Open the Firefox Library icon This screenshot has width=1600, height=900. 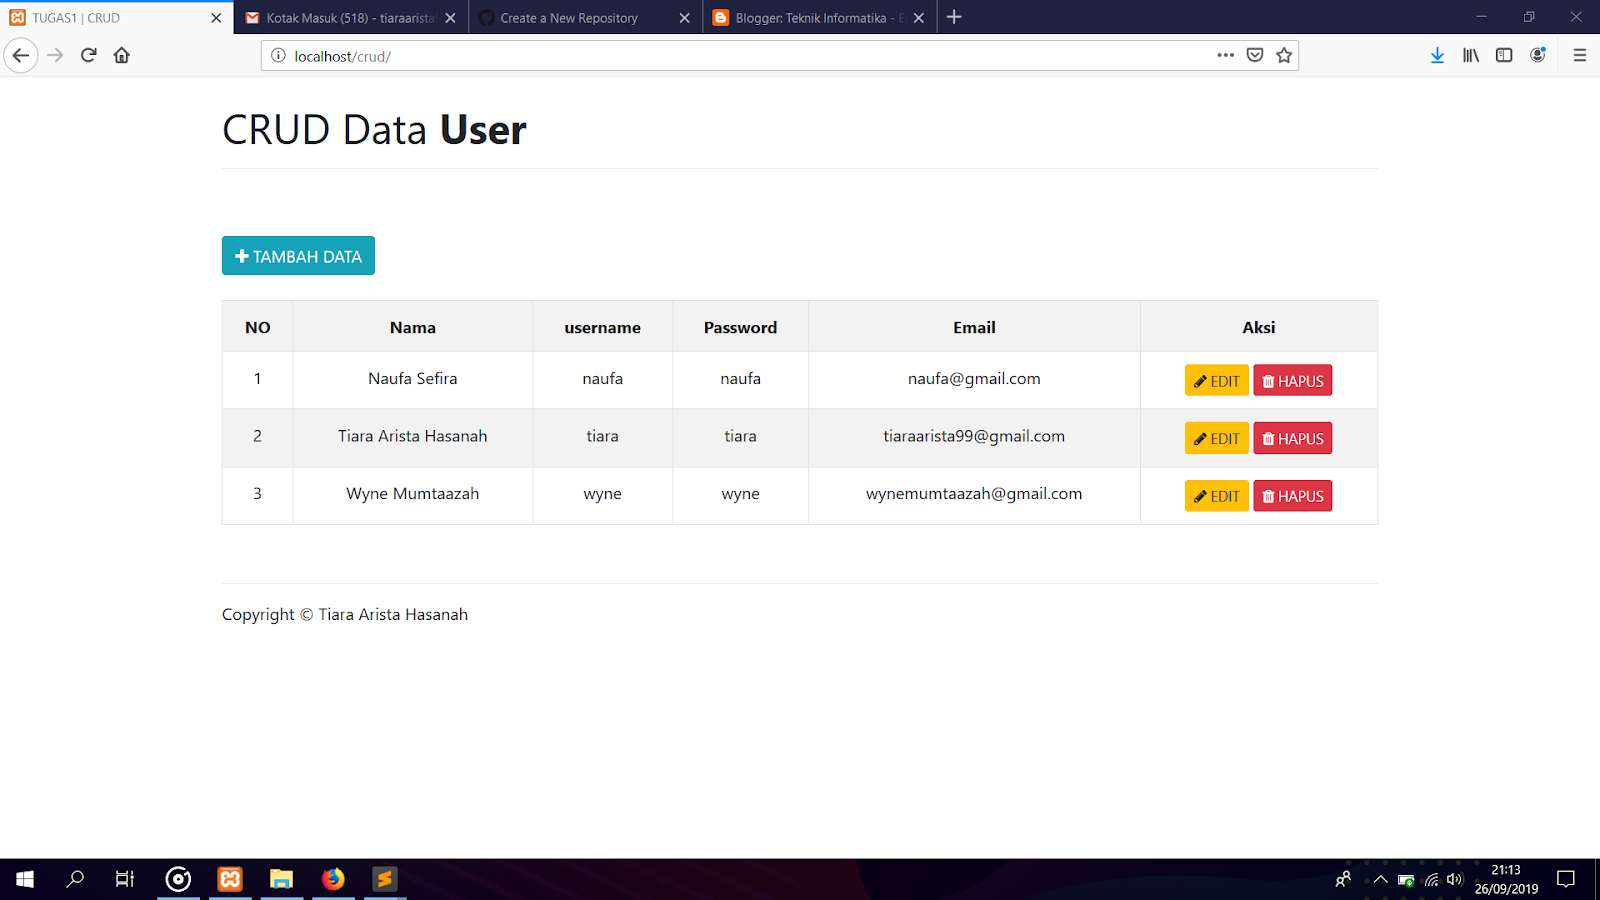(x=1470, y=55)
